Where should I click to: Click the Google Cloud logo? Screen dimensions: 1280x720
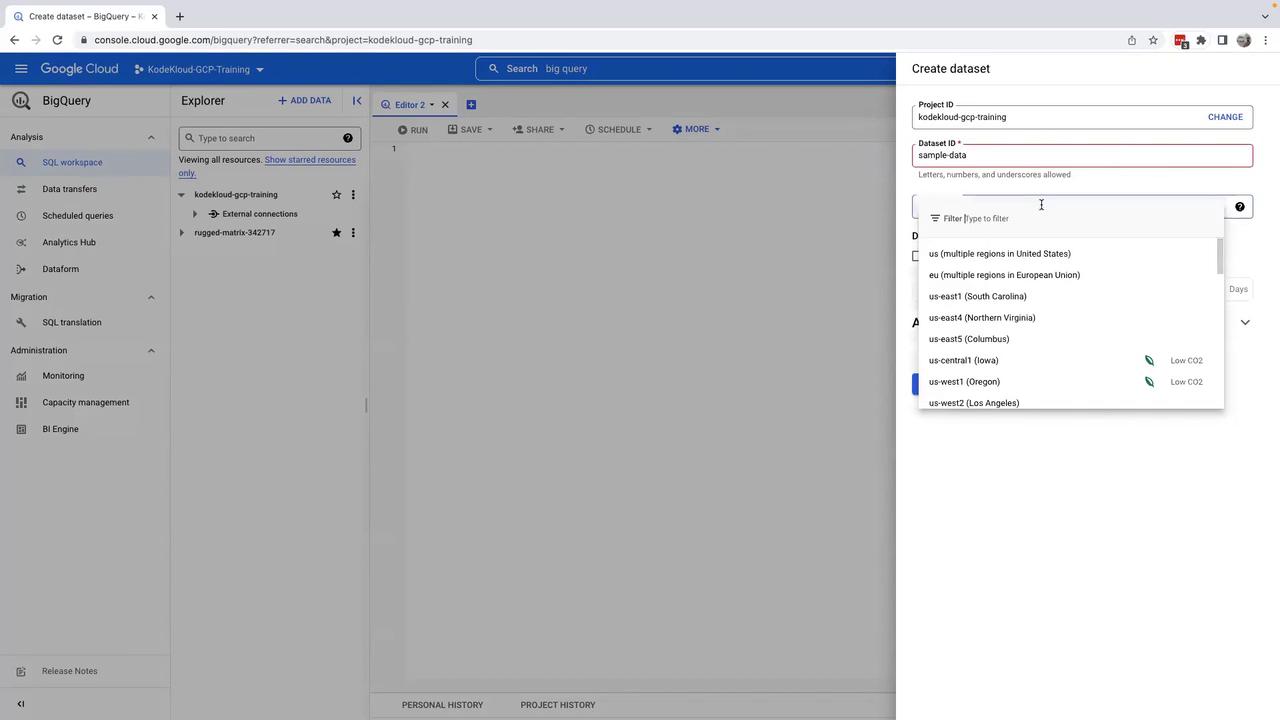tap(79, 69)
